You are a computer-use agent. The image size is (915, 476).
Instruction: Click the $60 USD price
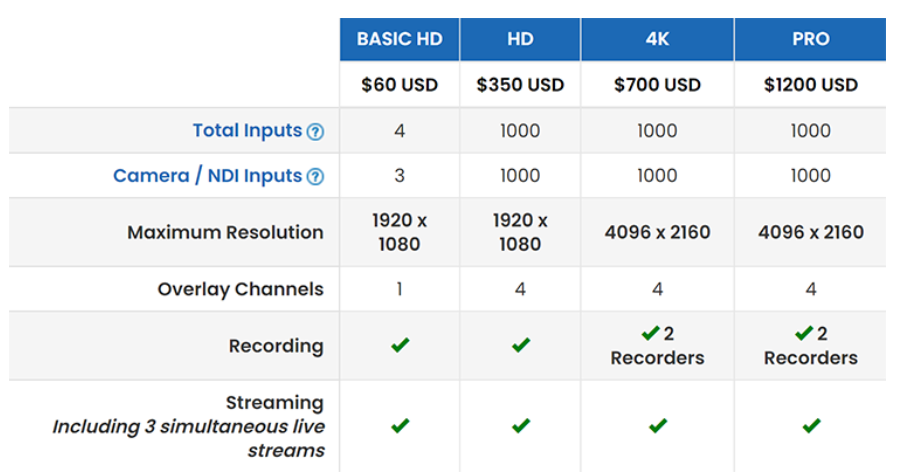(x=400, y=85)
